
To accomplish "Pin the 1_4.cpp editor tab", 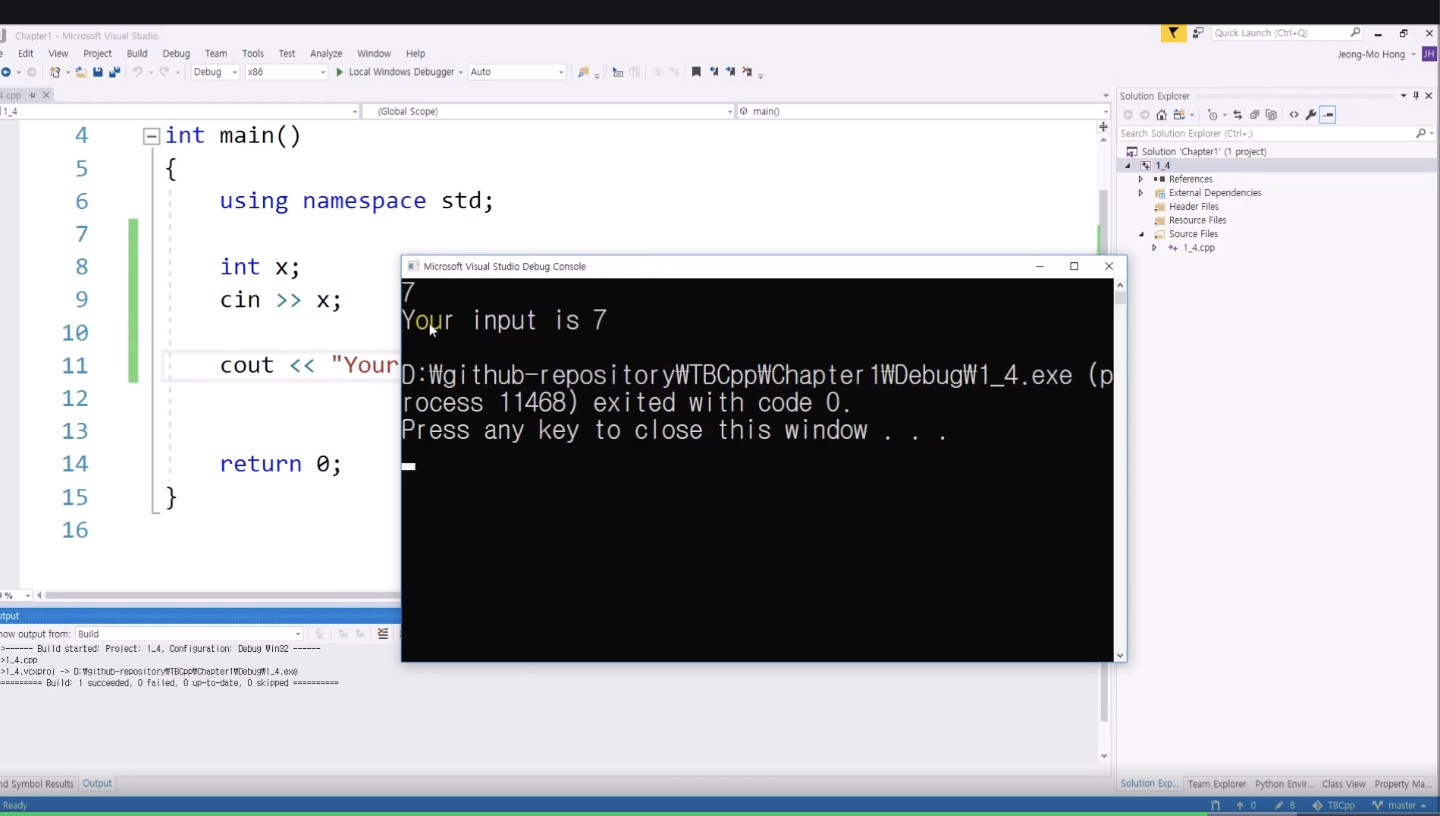I will (x=32, y=95).
